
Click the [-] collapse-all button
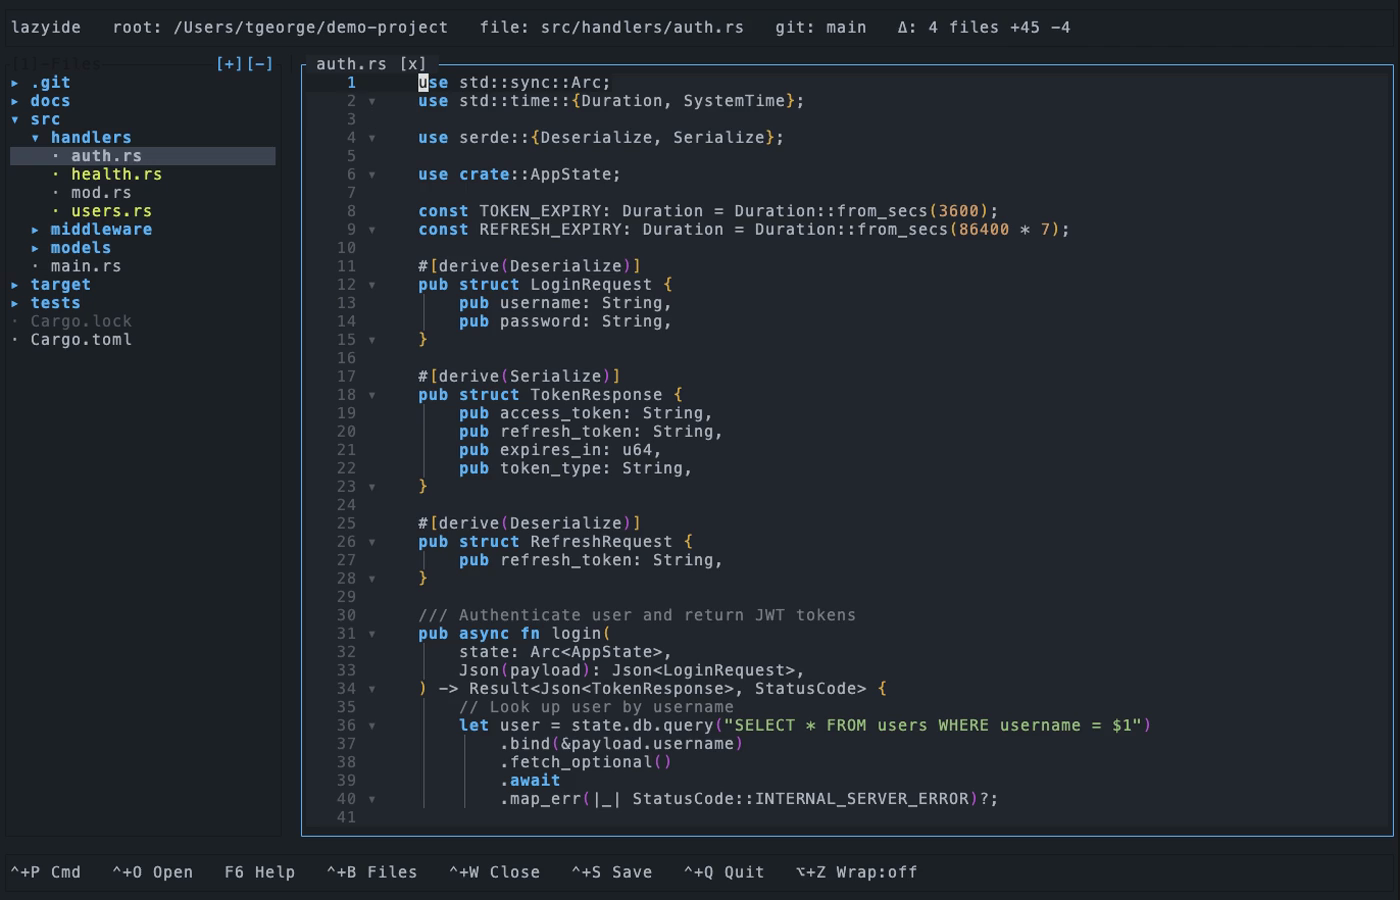260,64
